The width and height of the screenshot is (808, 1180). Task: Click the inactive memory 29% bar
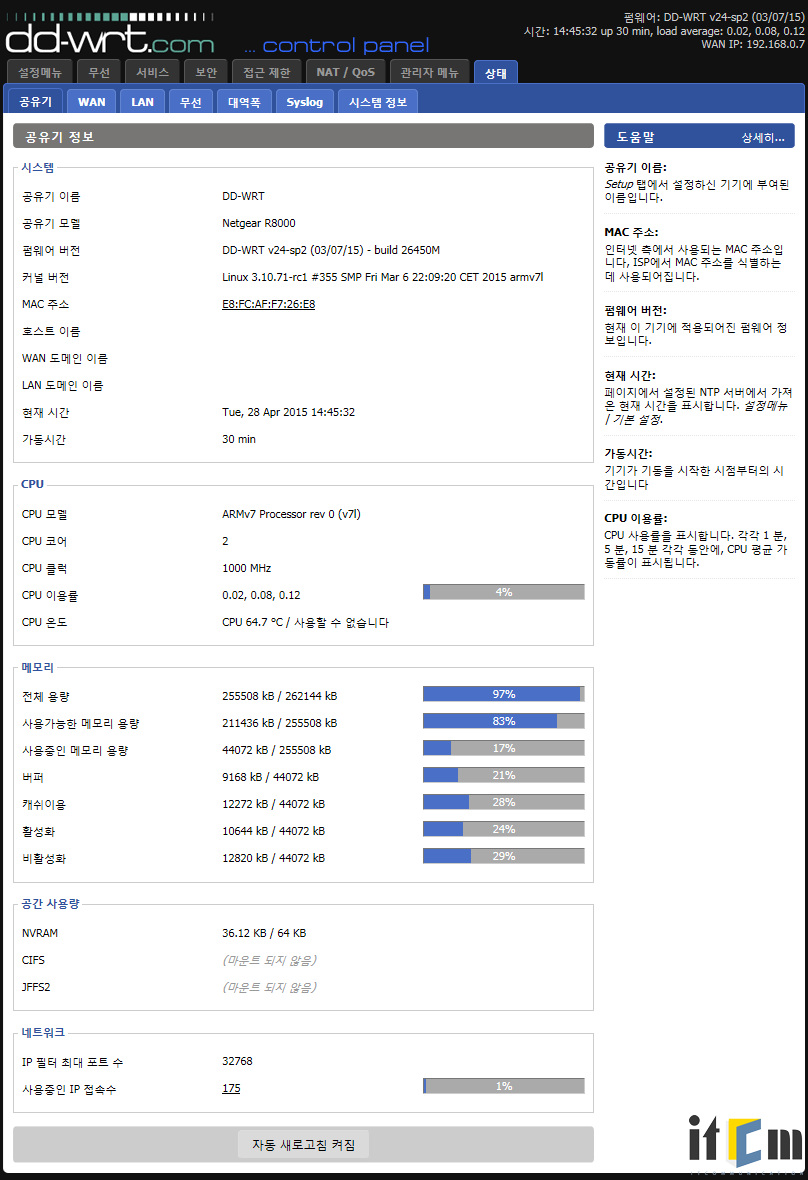point(503,856)
